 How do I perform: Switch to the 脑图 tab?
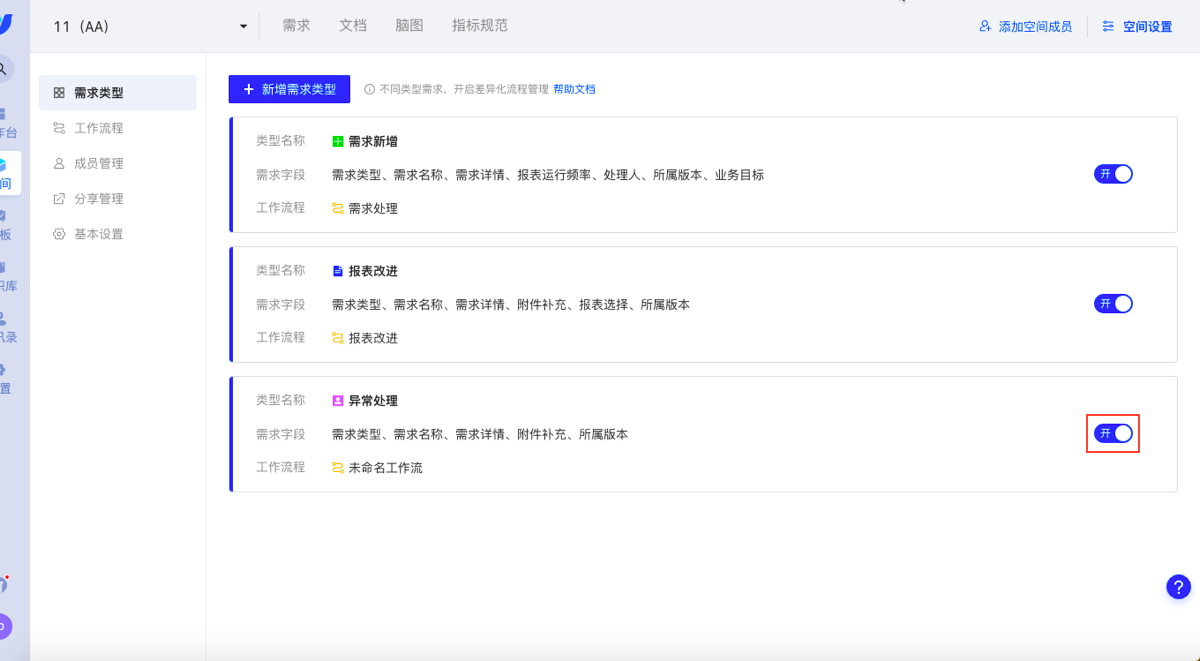[x=409, y=26]
